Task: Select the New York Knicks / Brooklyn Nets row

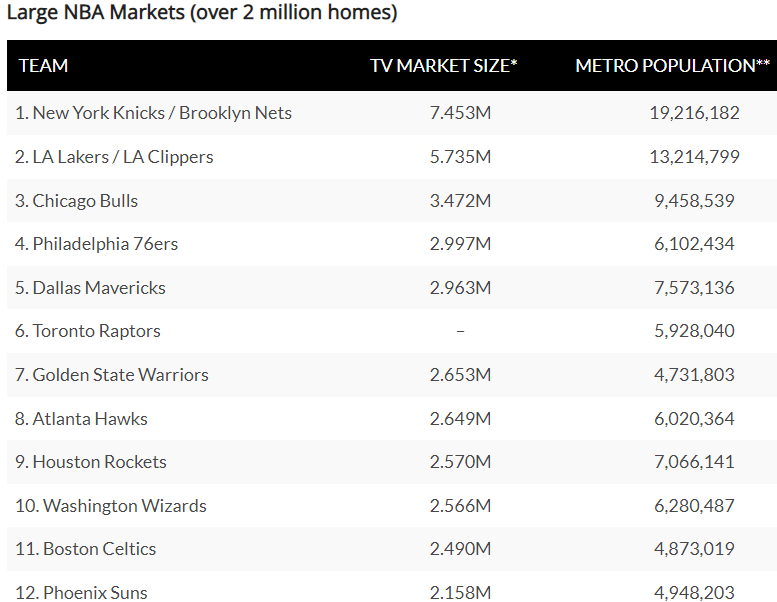Action: 153,113
